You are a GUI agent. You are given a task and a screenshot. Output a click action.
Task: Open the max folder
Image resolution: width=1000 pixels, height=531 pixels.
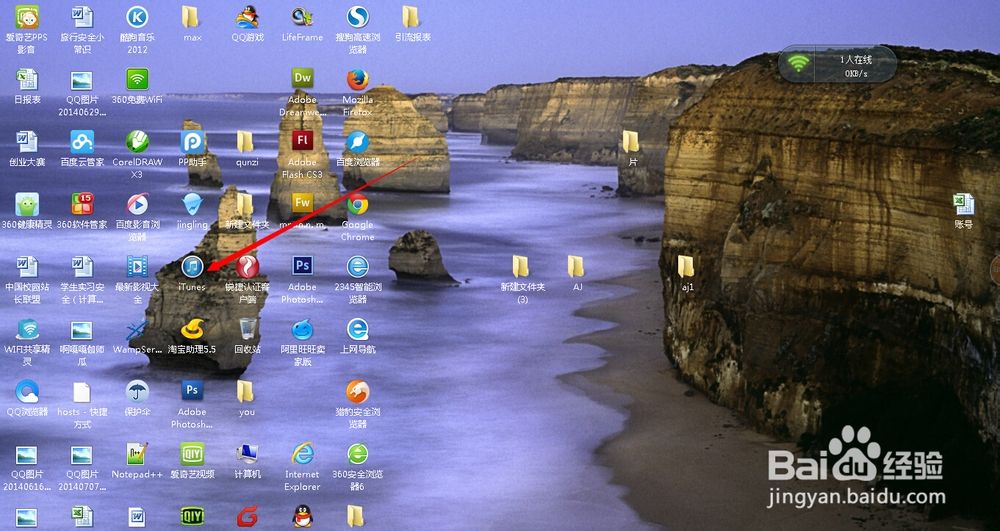click(x=191, y=17)
